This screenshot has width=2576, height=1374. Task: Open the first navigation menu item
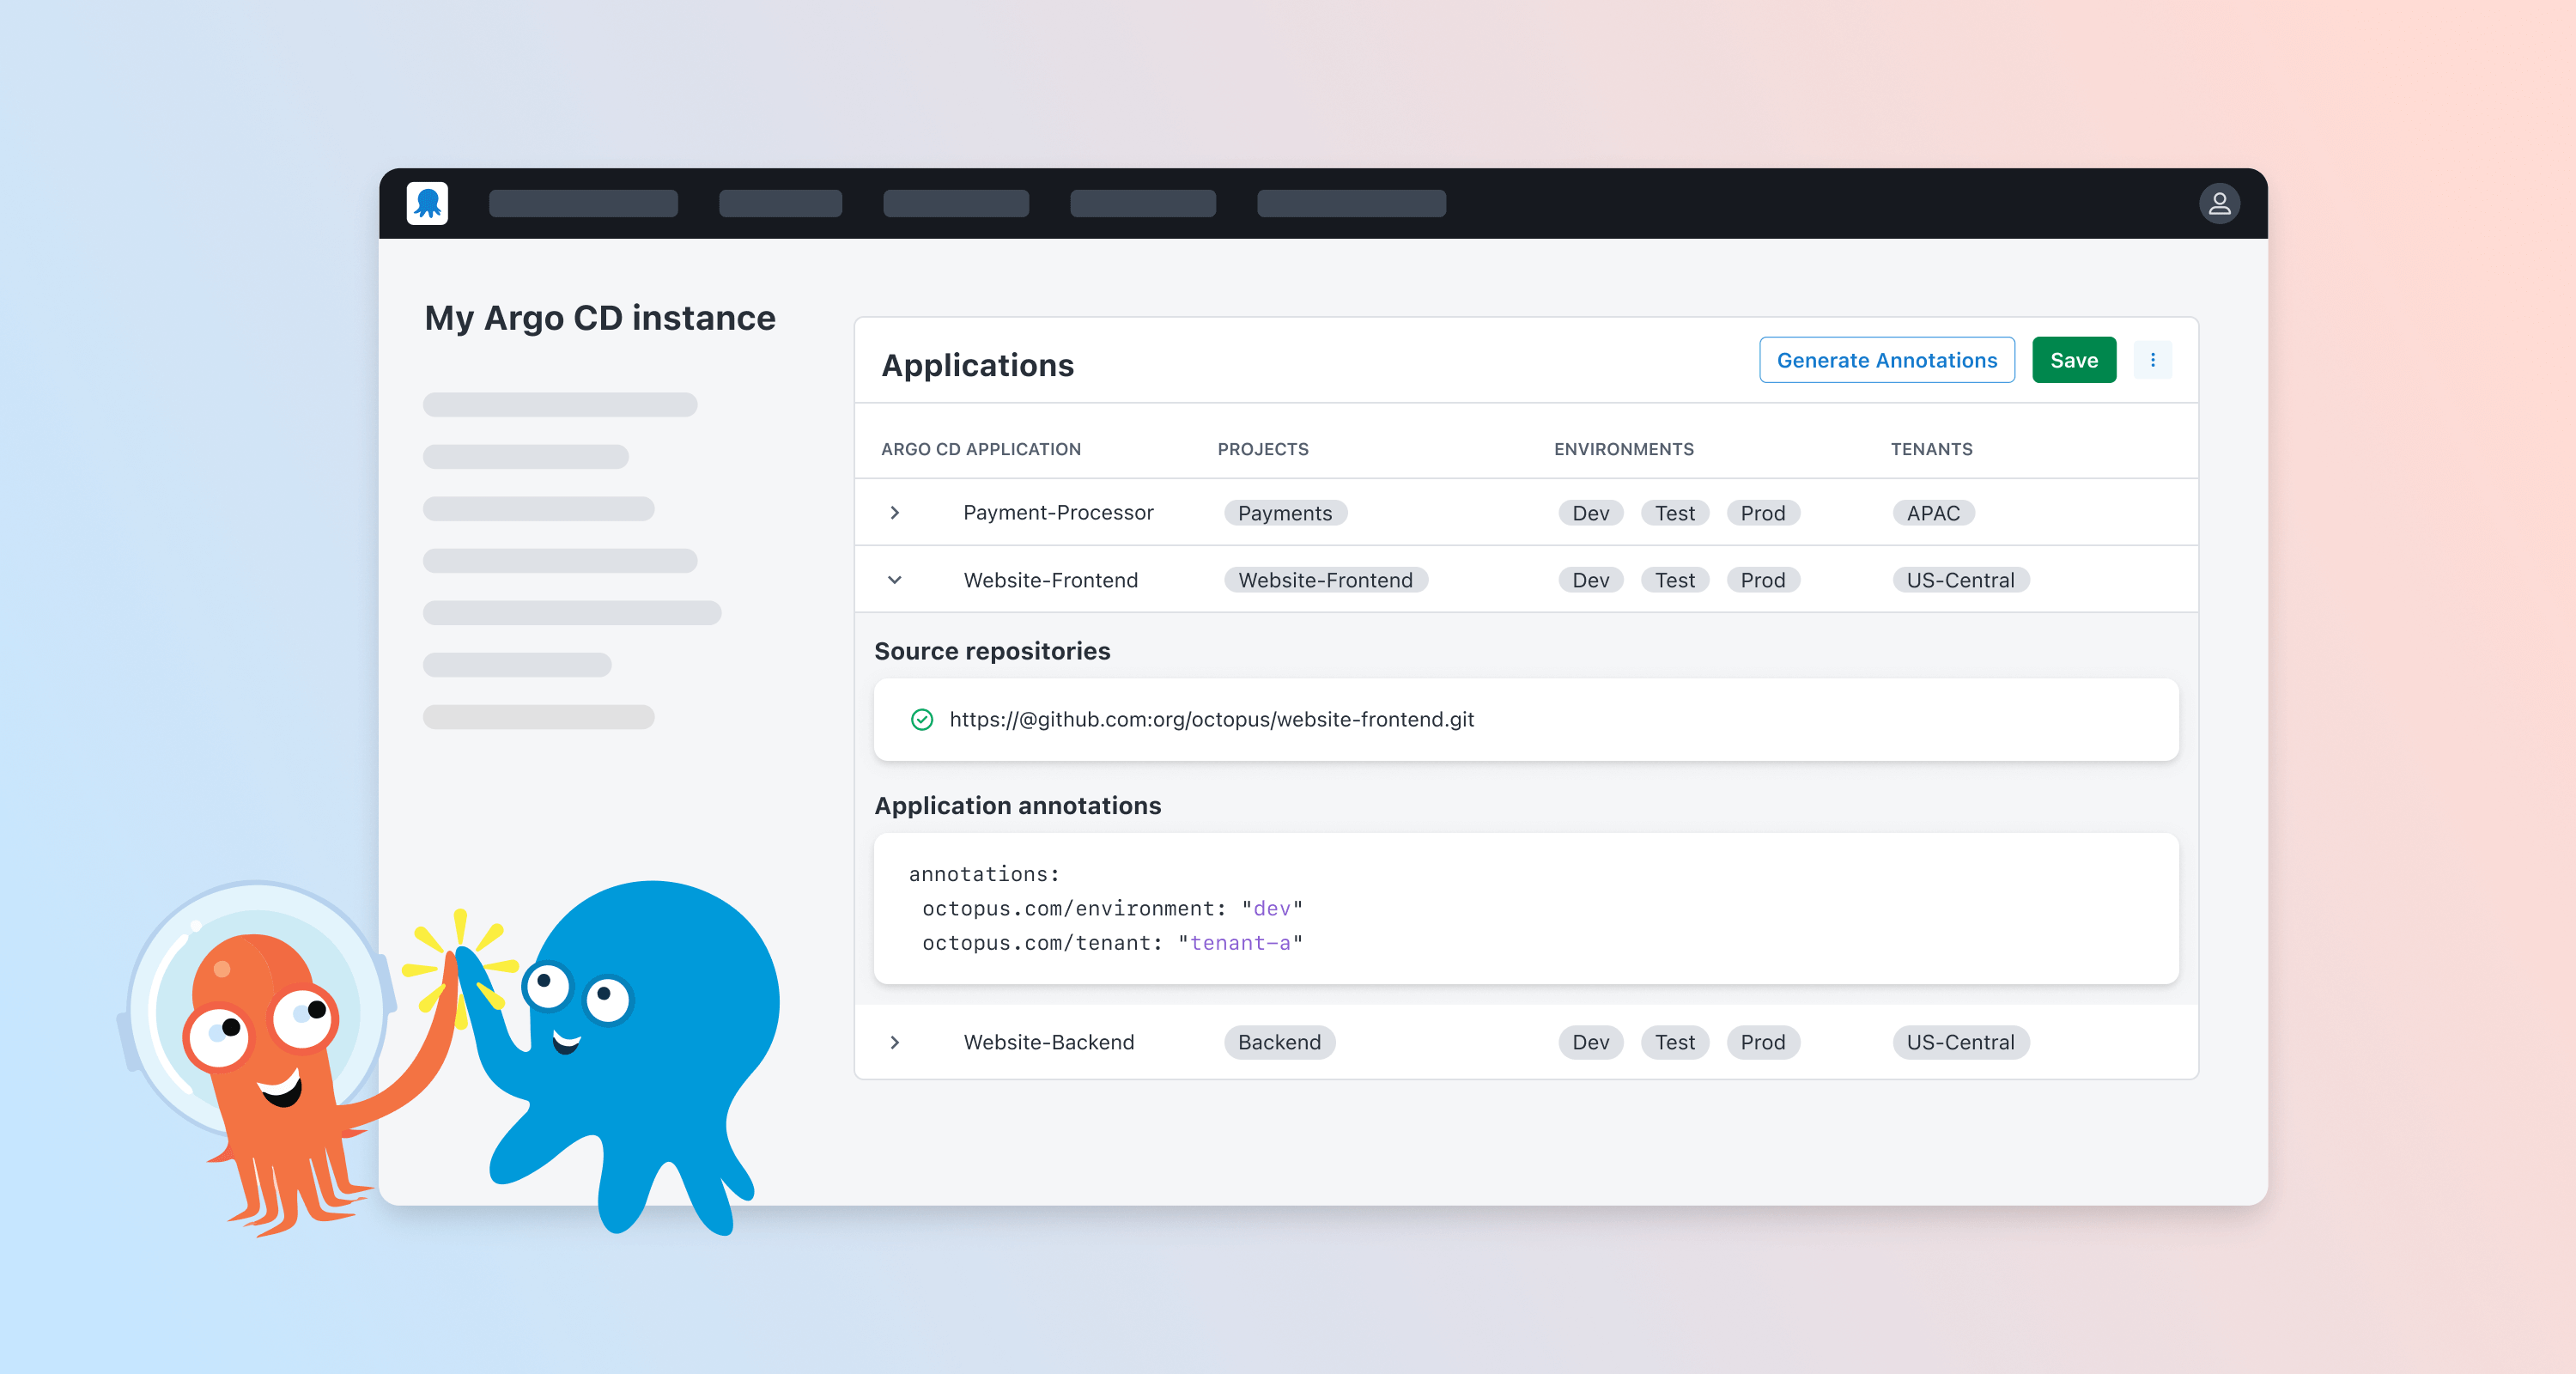pos(583,203)
